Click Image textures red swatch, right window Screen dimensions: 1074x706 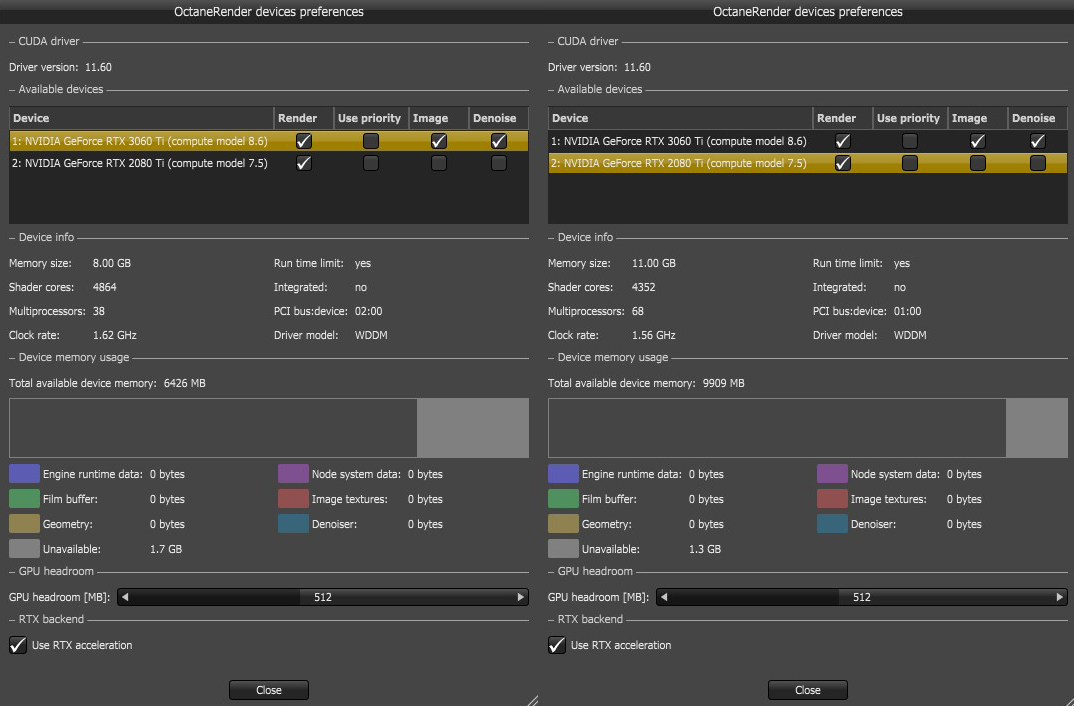click(x=832, y=499)
